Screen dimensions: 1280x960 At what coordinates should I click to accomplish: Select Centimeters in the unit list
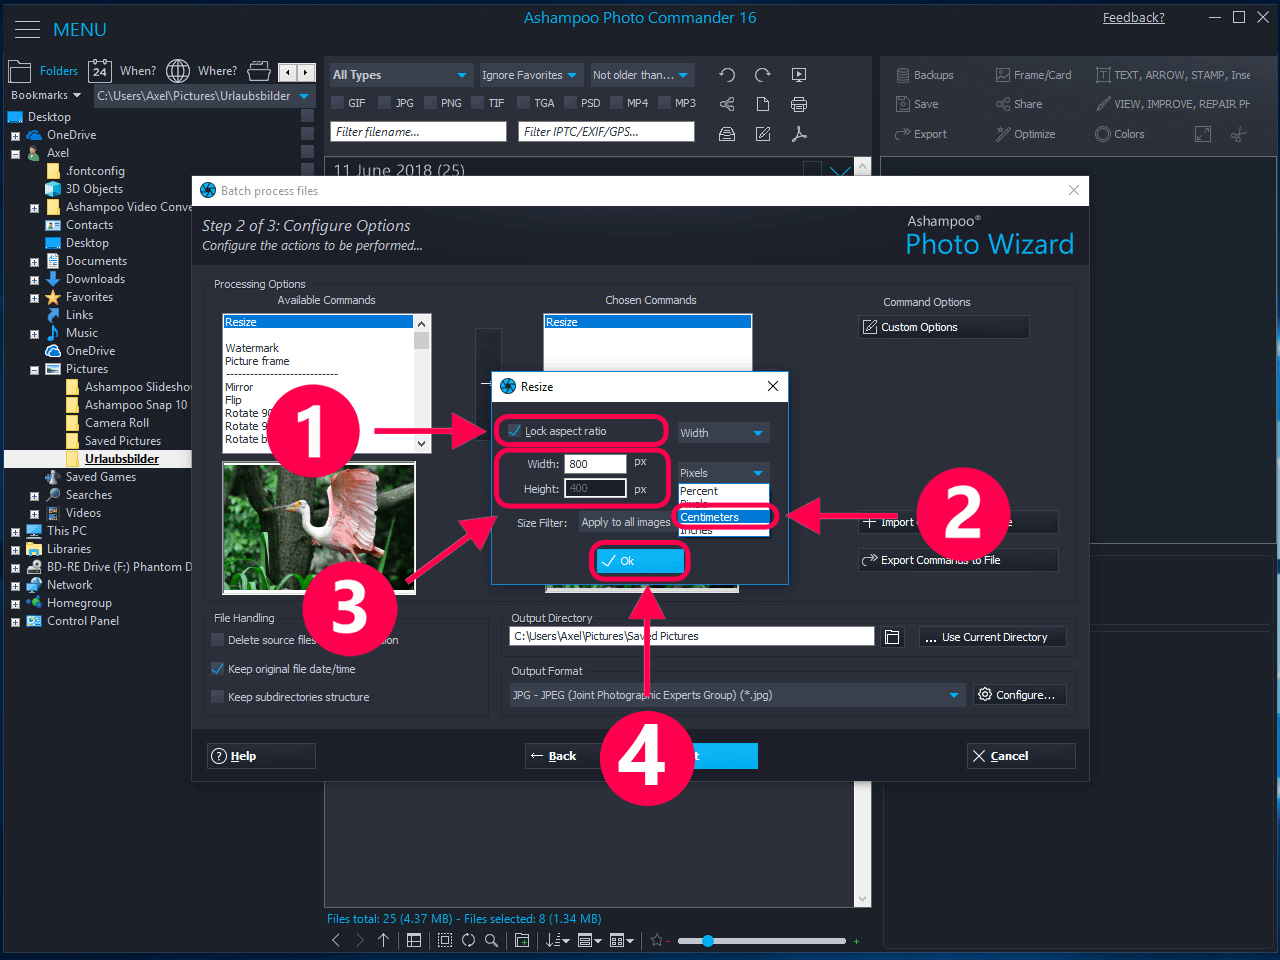click(724, 517)
